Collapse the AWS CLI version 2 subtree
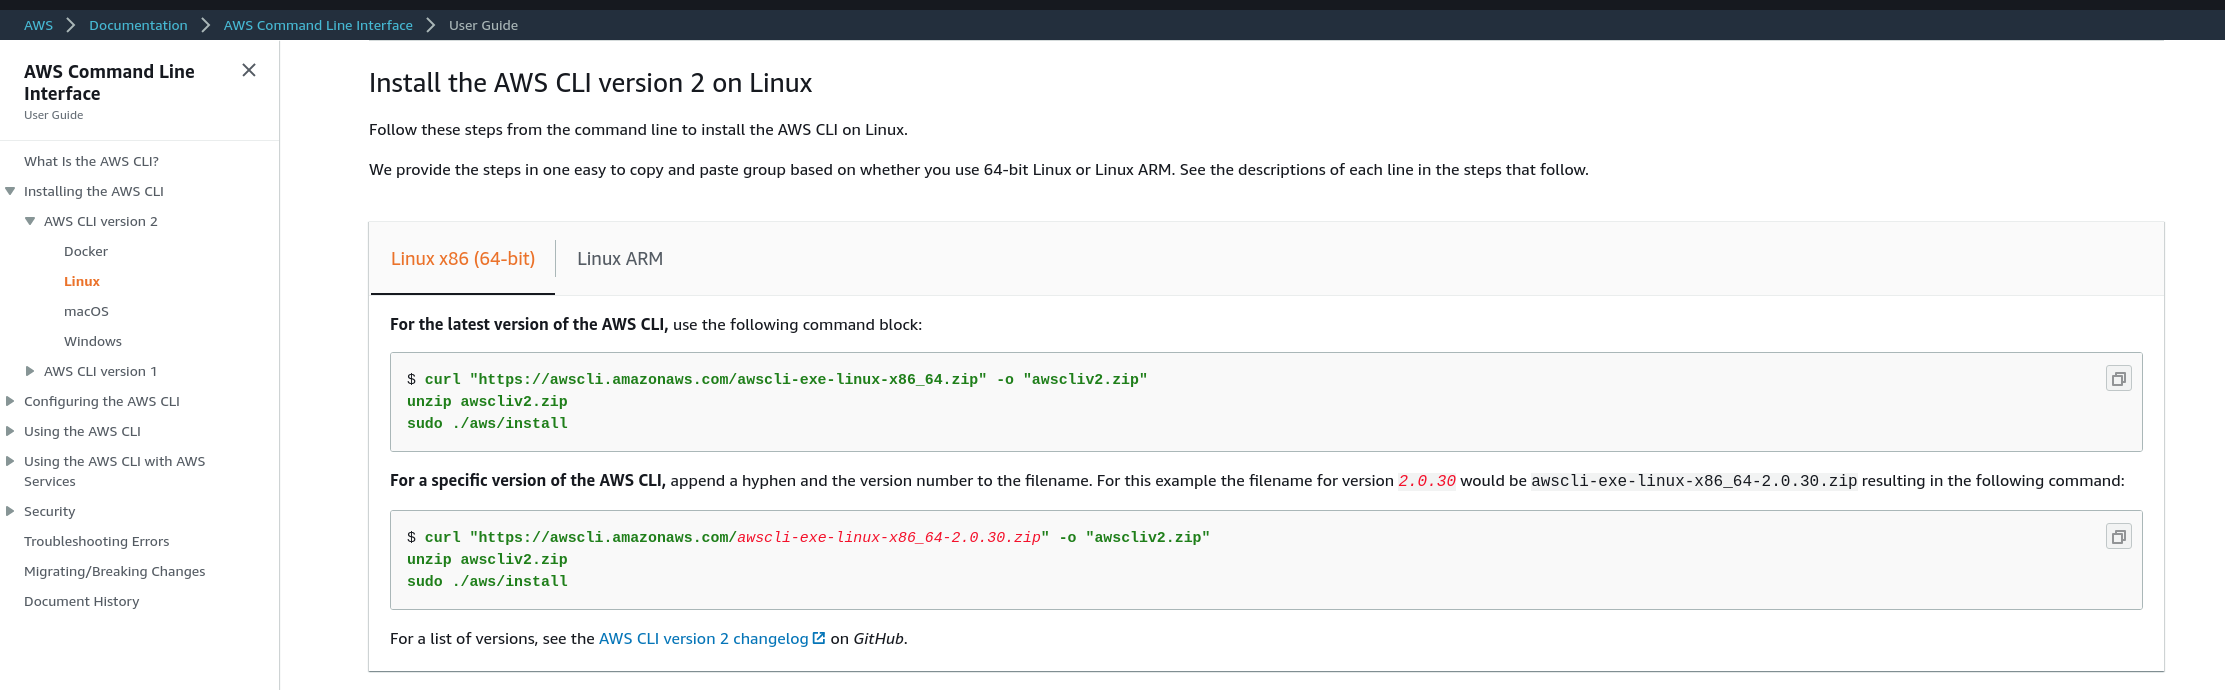 [30, 221]
